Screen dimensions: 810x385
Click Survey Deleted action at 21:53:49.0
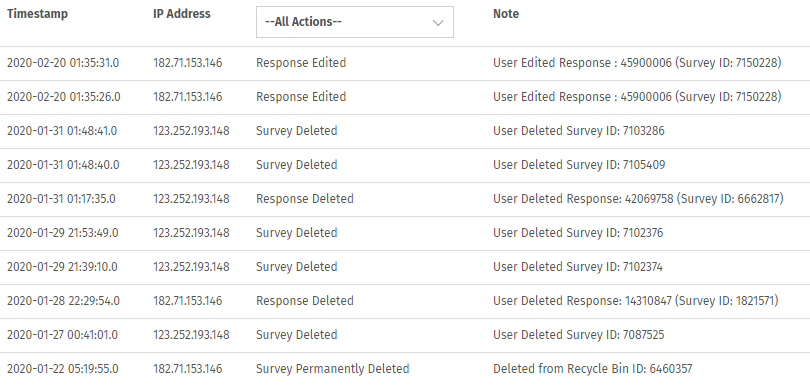tap(297, 234)
